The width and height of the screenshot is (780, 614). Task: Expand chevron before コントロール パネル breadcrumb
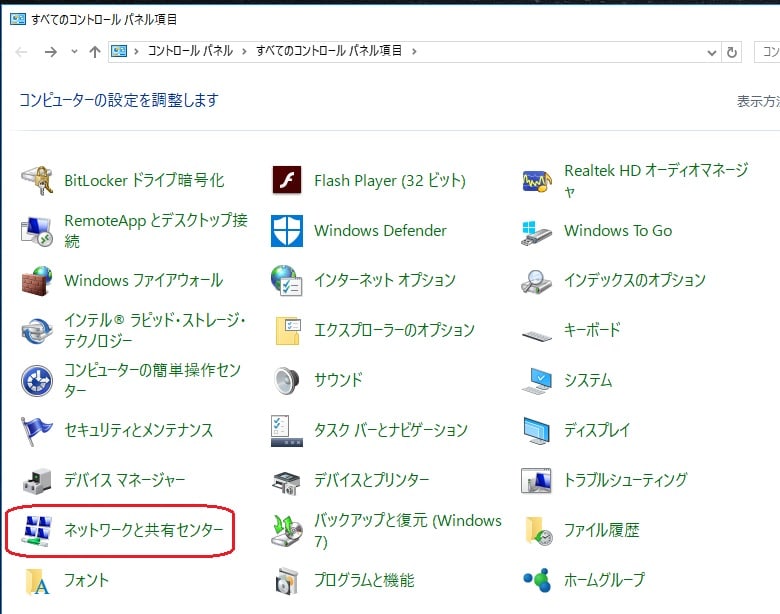[136, 51]
